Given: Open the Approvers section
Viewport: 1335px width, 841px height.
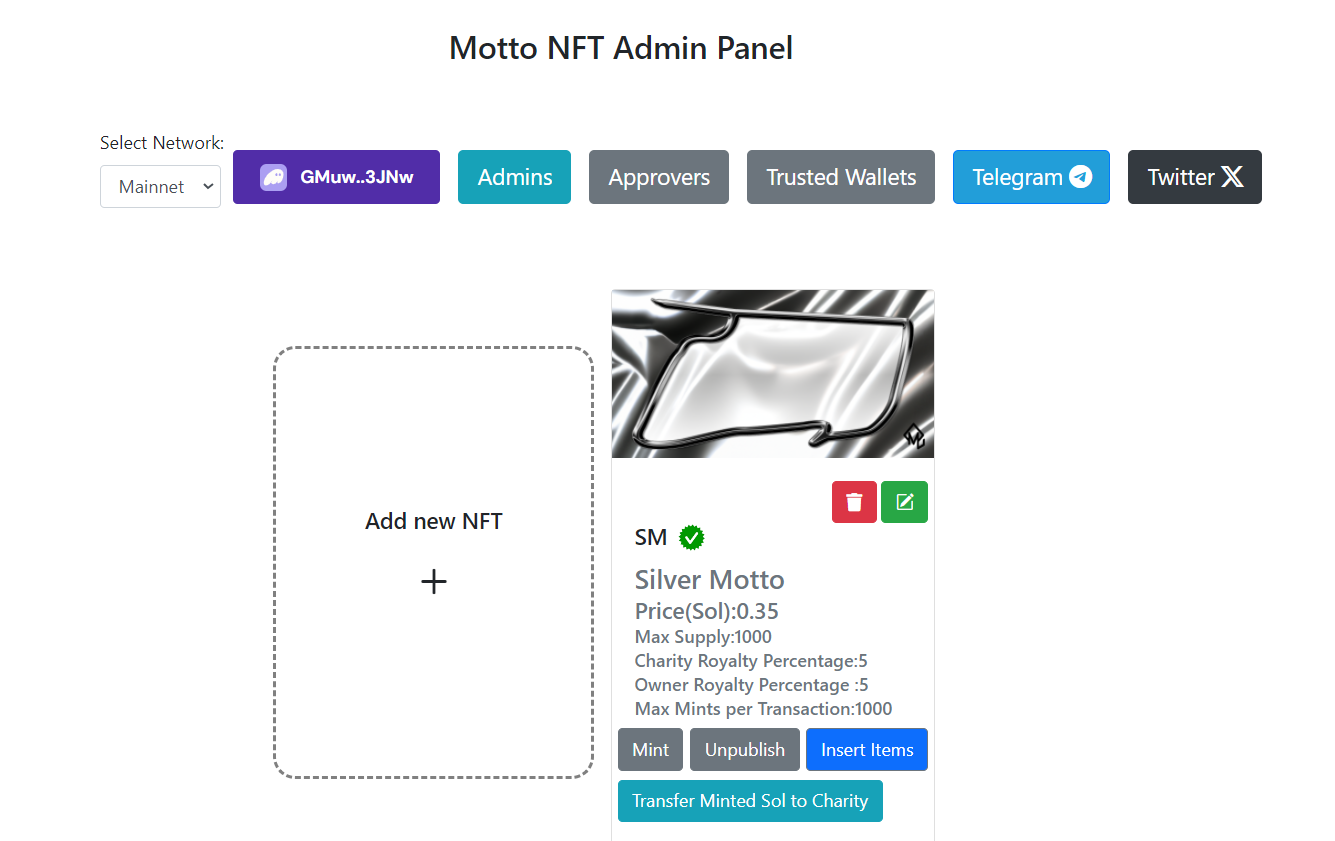Looking at the screenshot, I should pyautogui.click(x=659, y=177).
